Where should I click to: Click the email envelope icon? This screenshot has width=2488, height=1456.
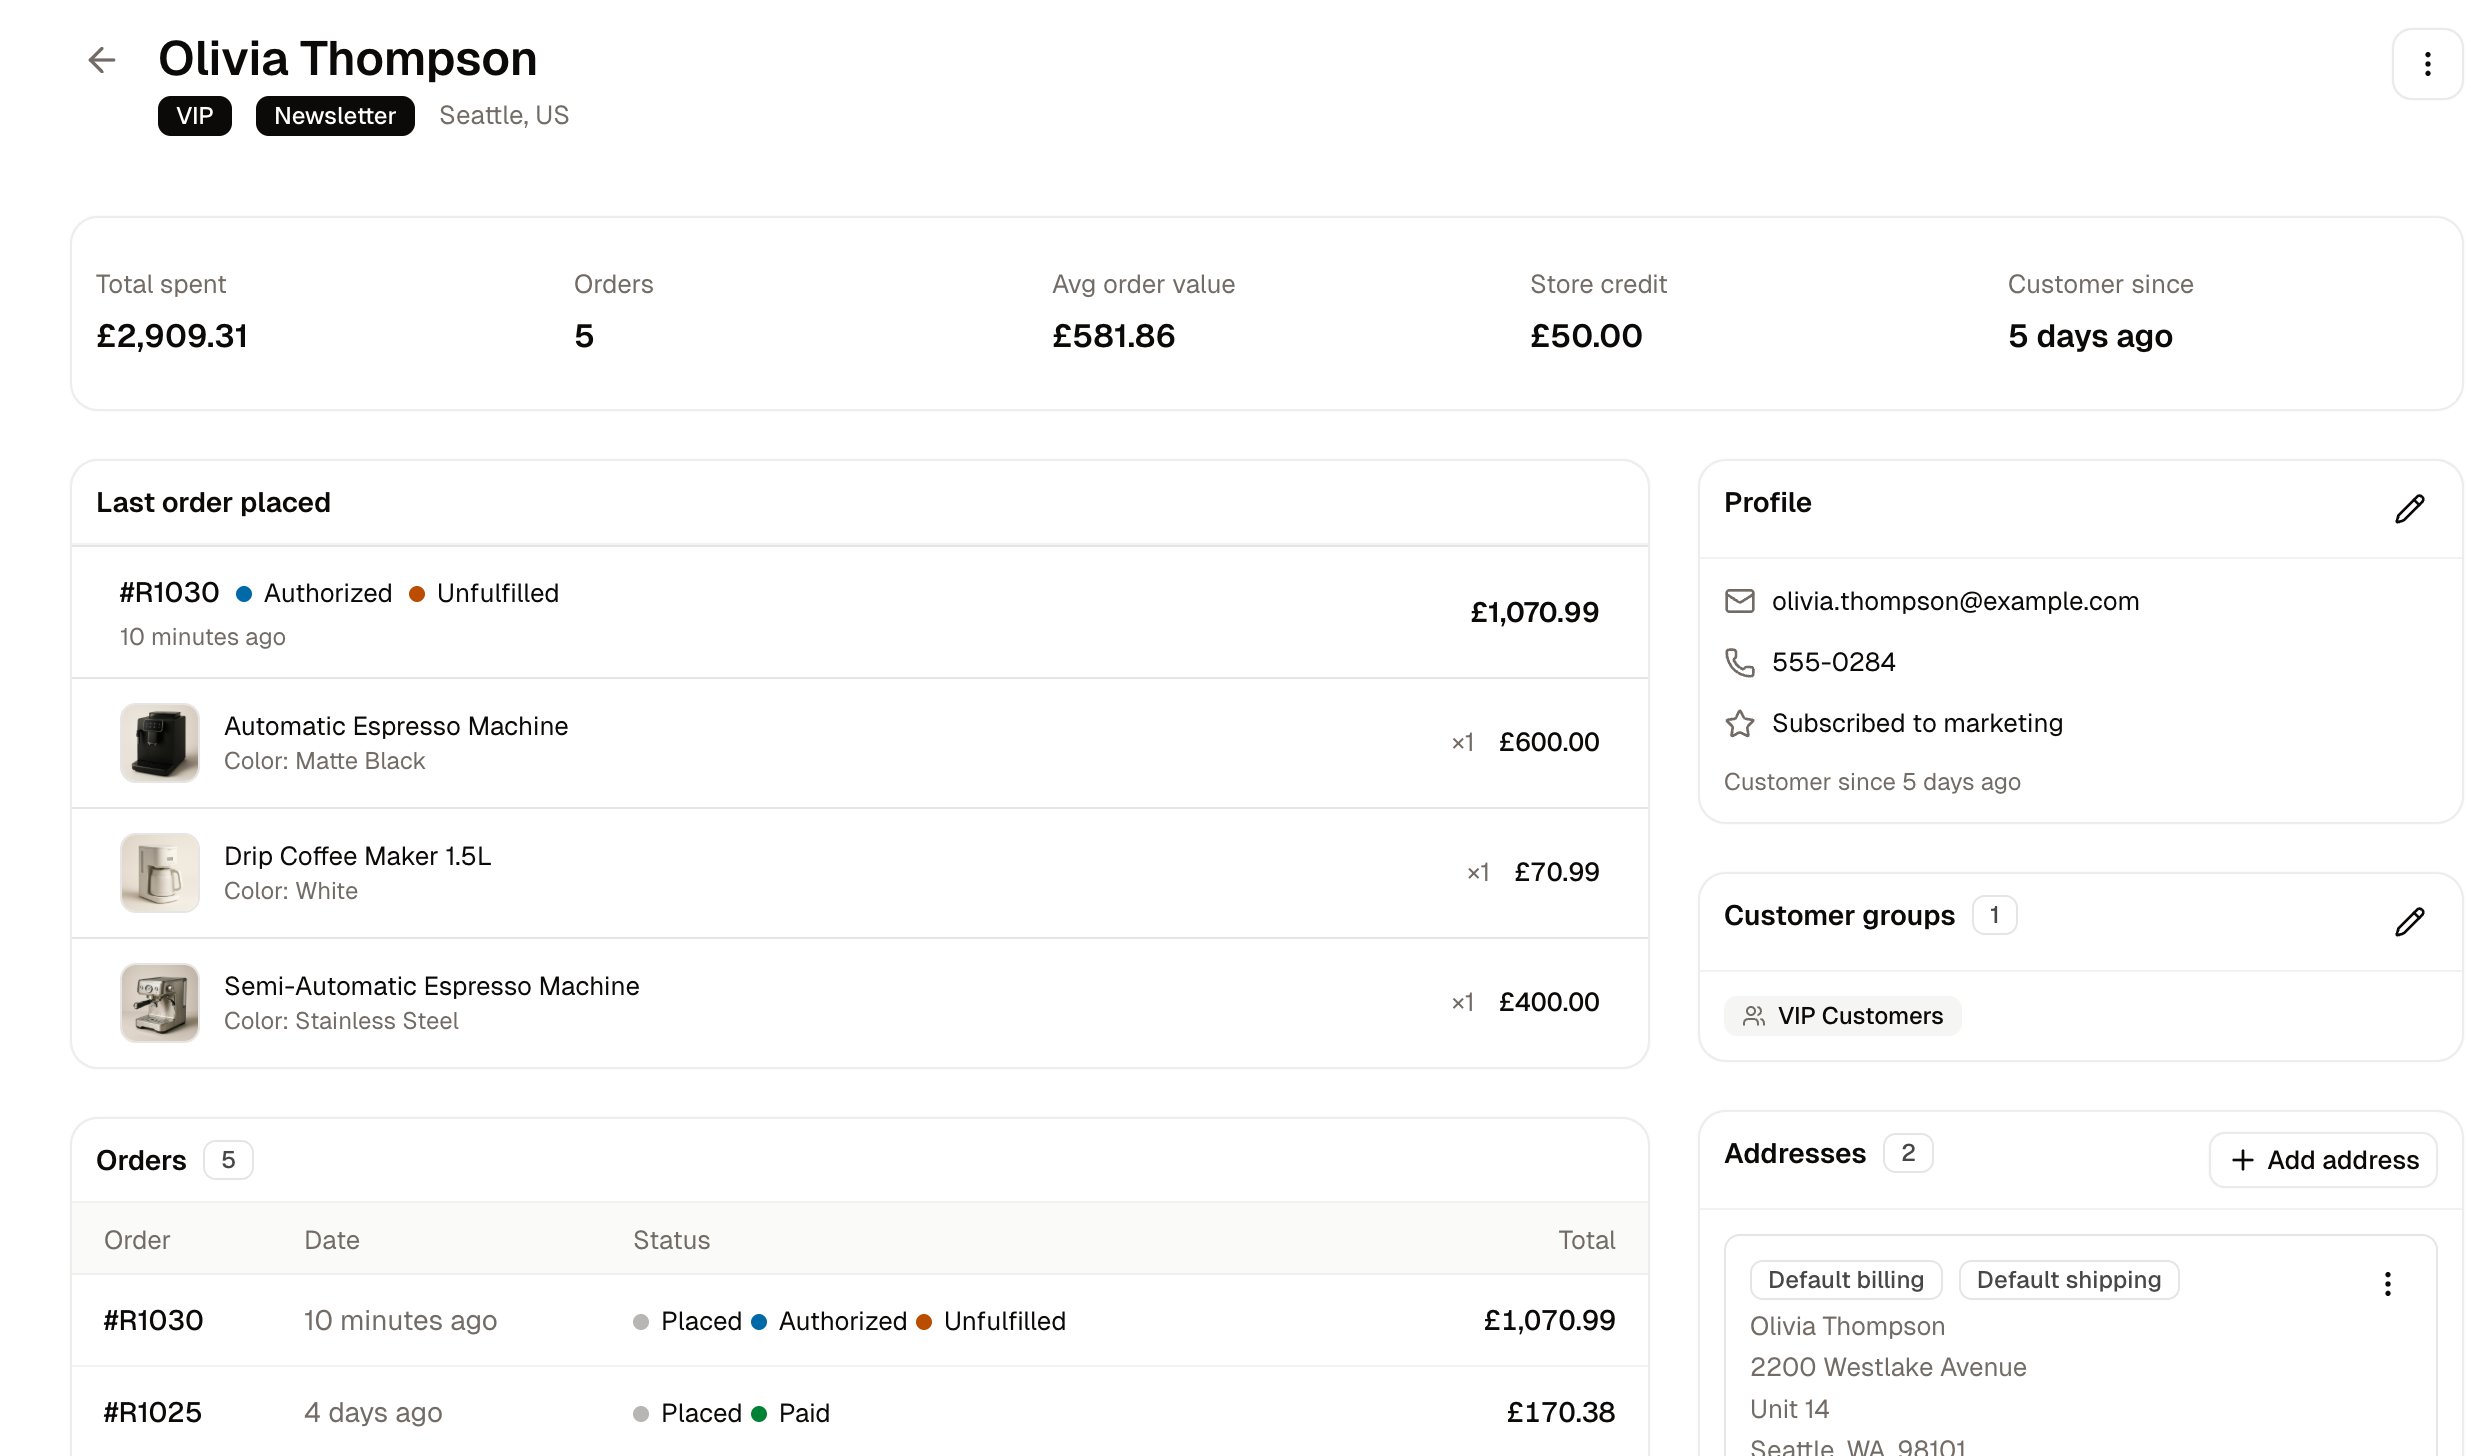point(1740,601)
